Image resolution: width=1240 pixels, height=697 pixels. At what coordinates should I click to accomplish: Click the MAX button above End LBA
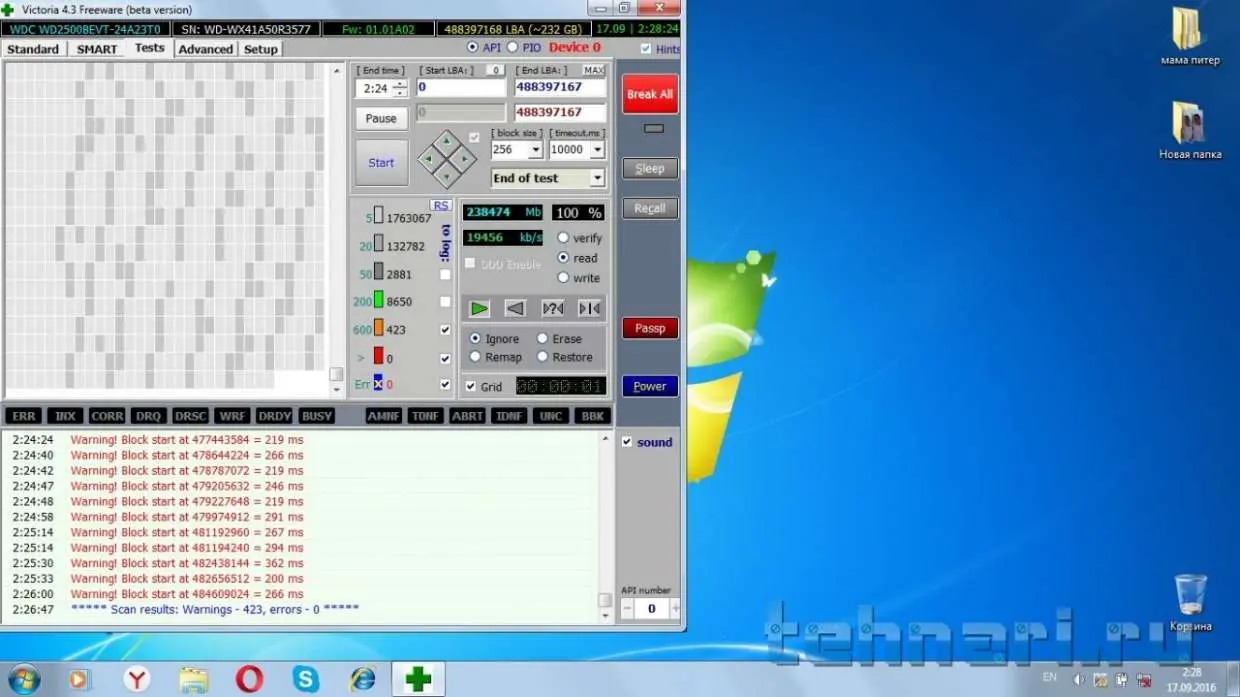tap(594, 70)
